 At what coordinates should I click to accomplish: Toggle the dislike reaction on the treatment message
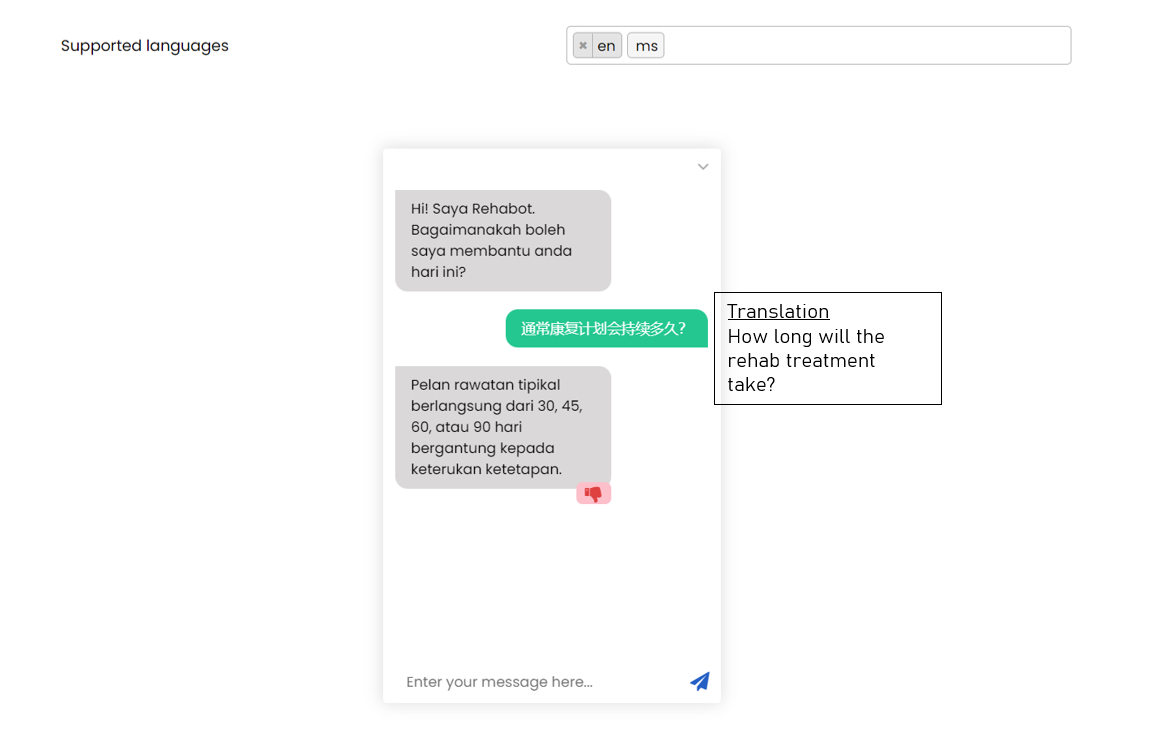593,492
